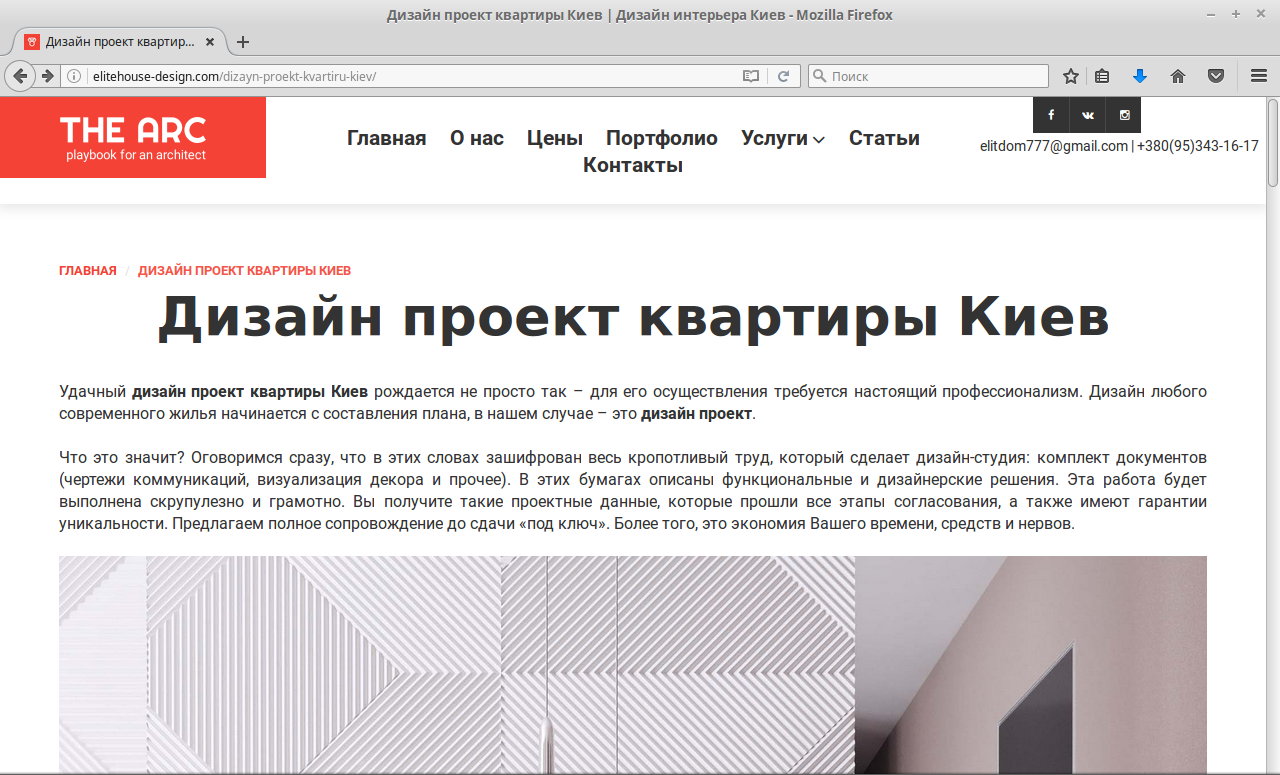Screen dimensions: 1280x775
Task: Click the search magnifier icon in search box
Action: coord(819,76)
